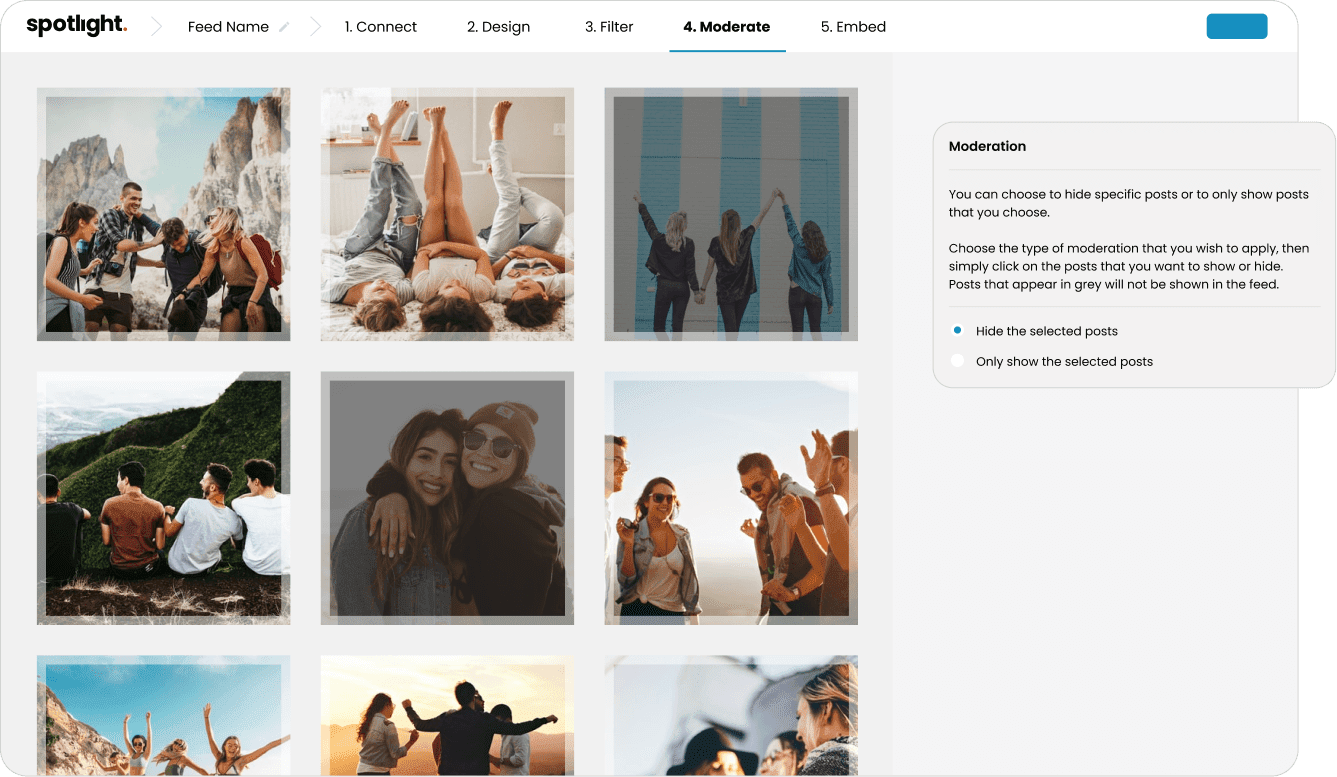Hide the photo of men sitting on the ridge
Screen dimensions: 1337x777
pyautogui.click(x=163, y=498)
